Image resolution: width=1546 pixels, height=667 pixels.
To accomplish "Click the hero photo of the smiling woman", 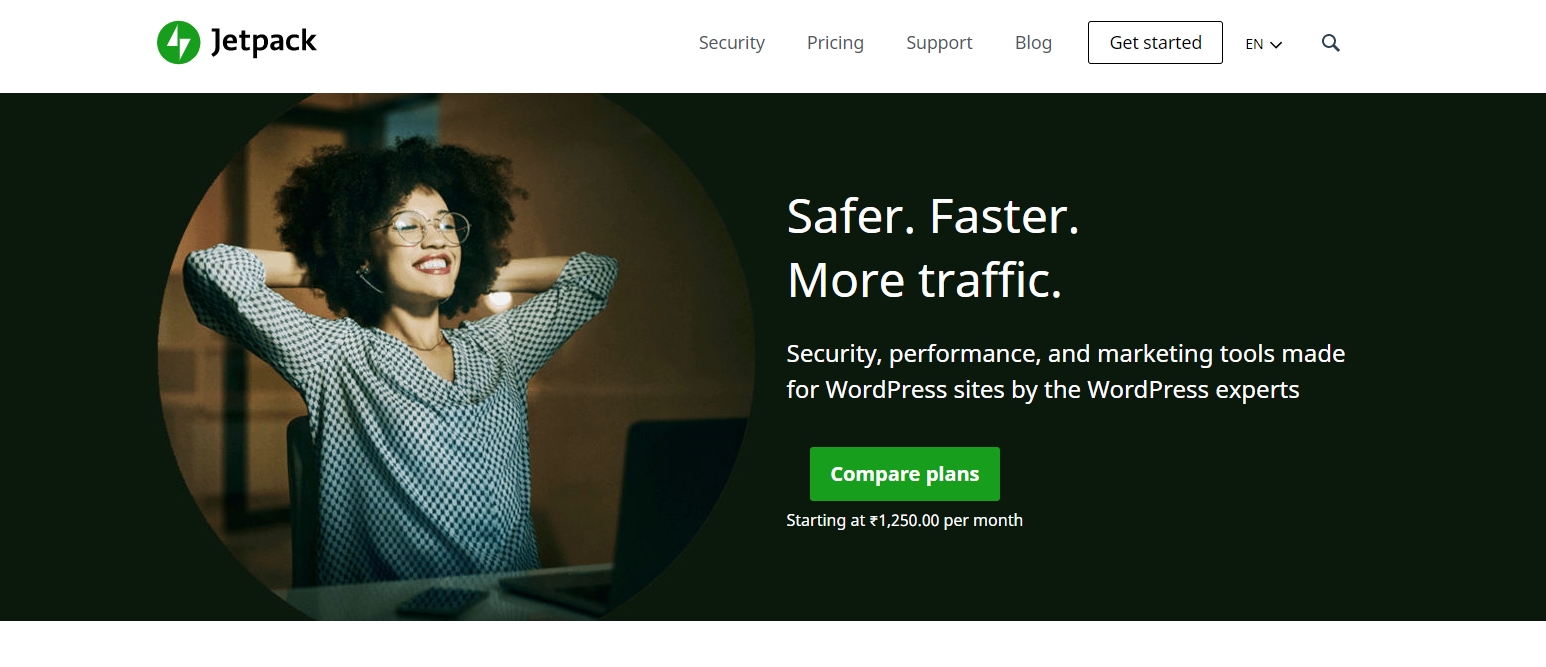I will (x=457, y=356).
